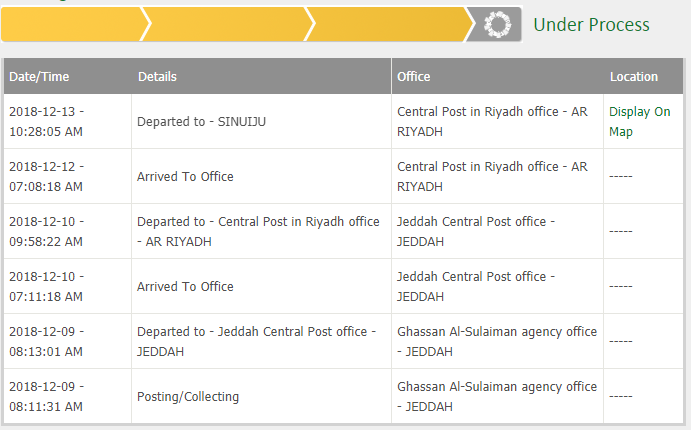Select Ghassan Al-Sulaiman office in the Posting/Collecting row

[497, 397]
